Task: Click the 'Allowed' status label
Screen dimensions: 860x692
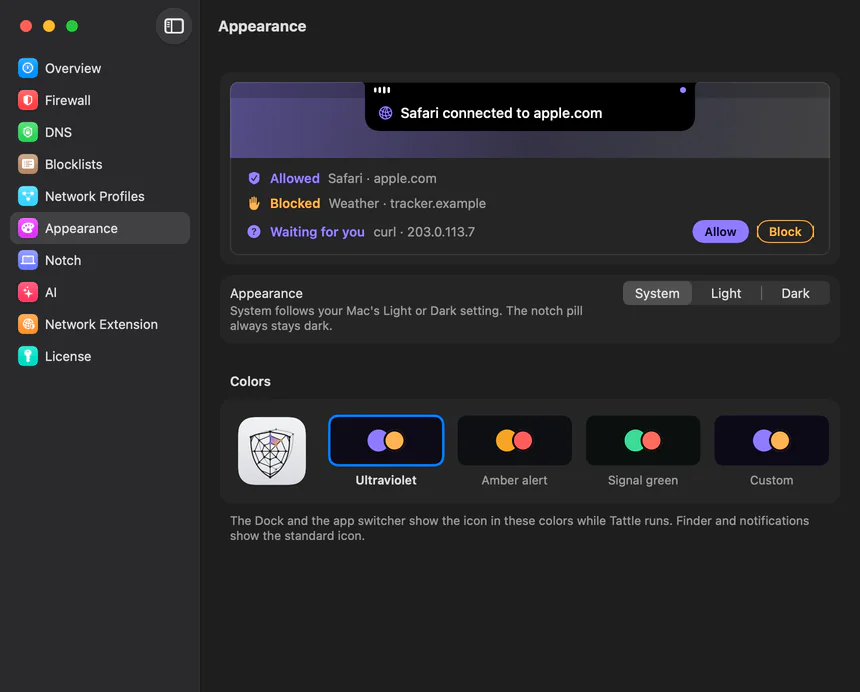Action: tap(295, 178)
